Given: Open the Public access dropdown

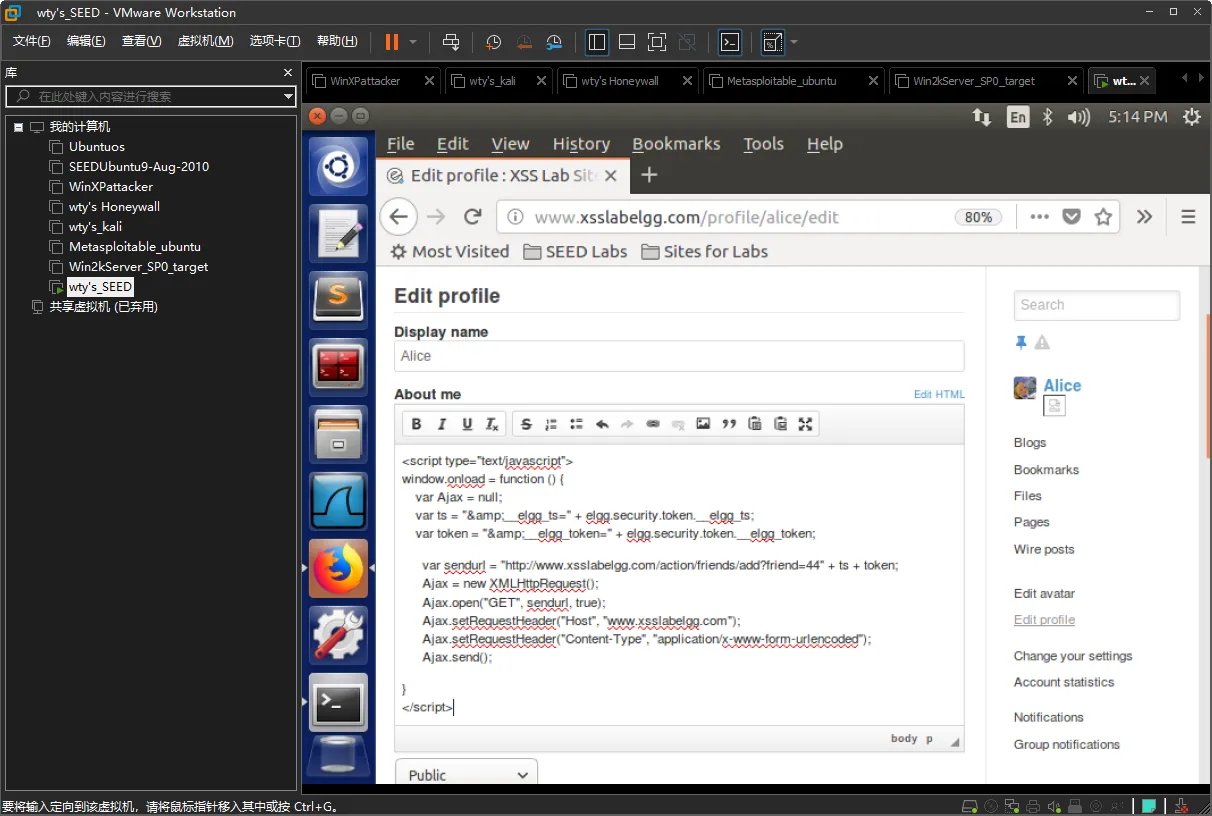Looking at the screenshot, I should point(467,775).
